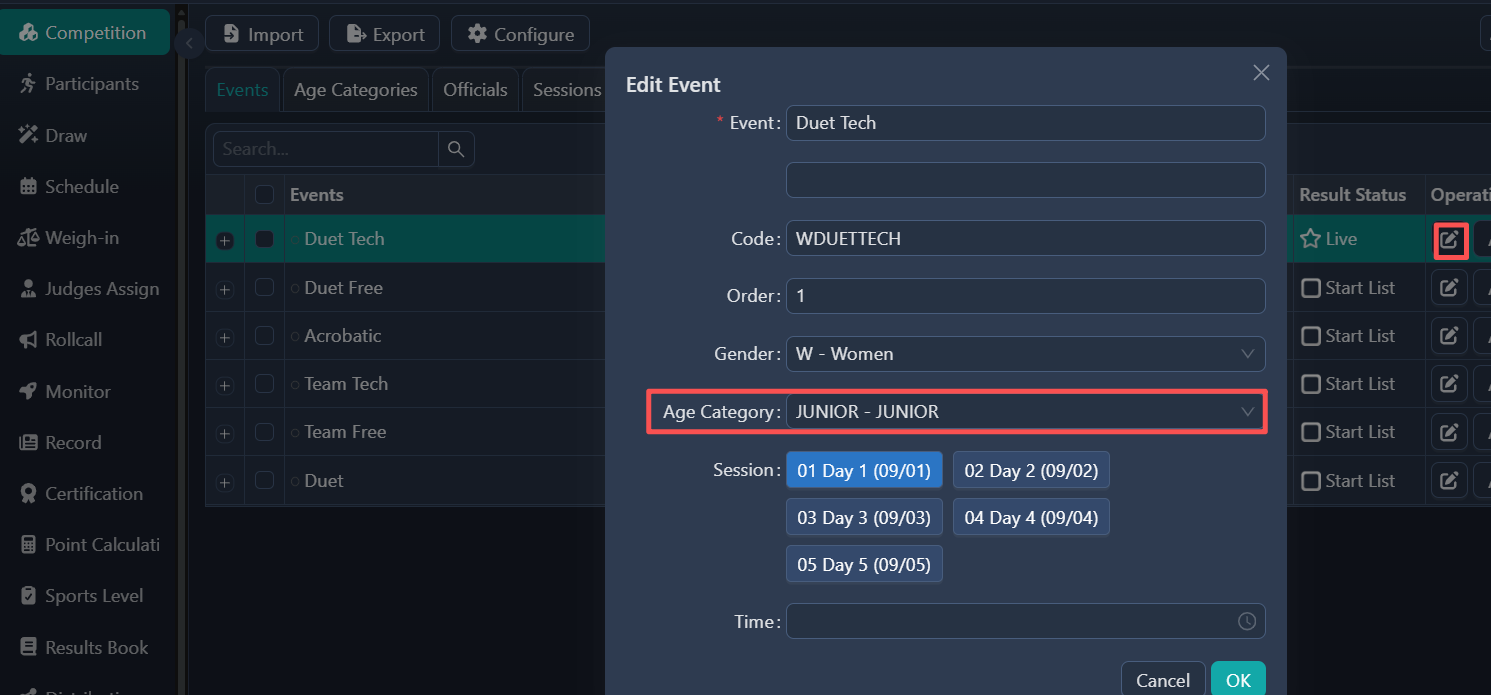
Task: Switch to the Age Categories tab
Action: pyautogui.click(x=356, y=90)
